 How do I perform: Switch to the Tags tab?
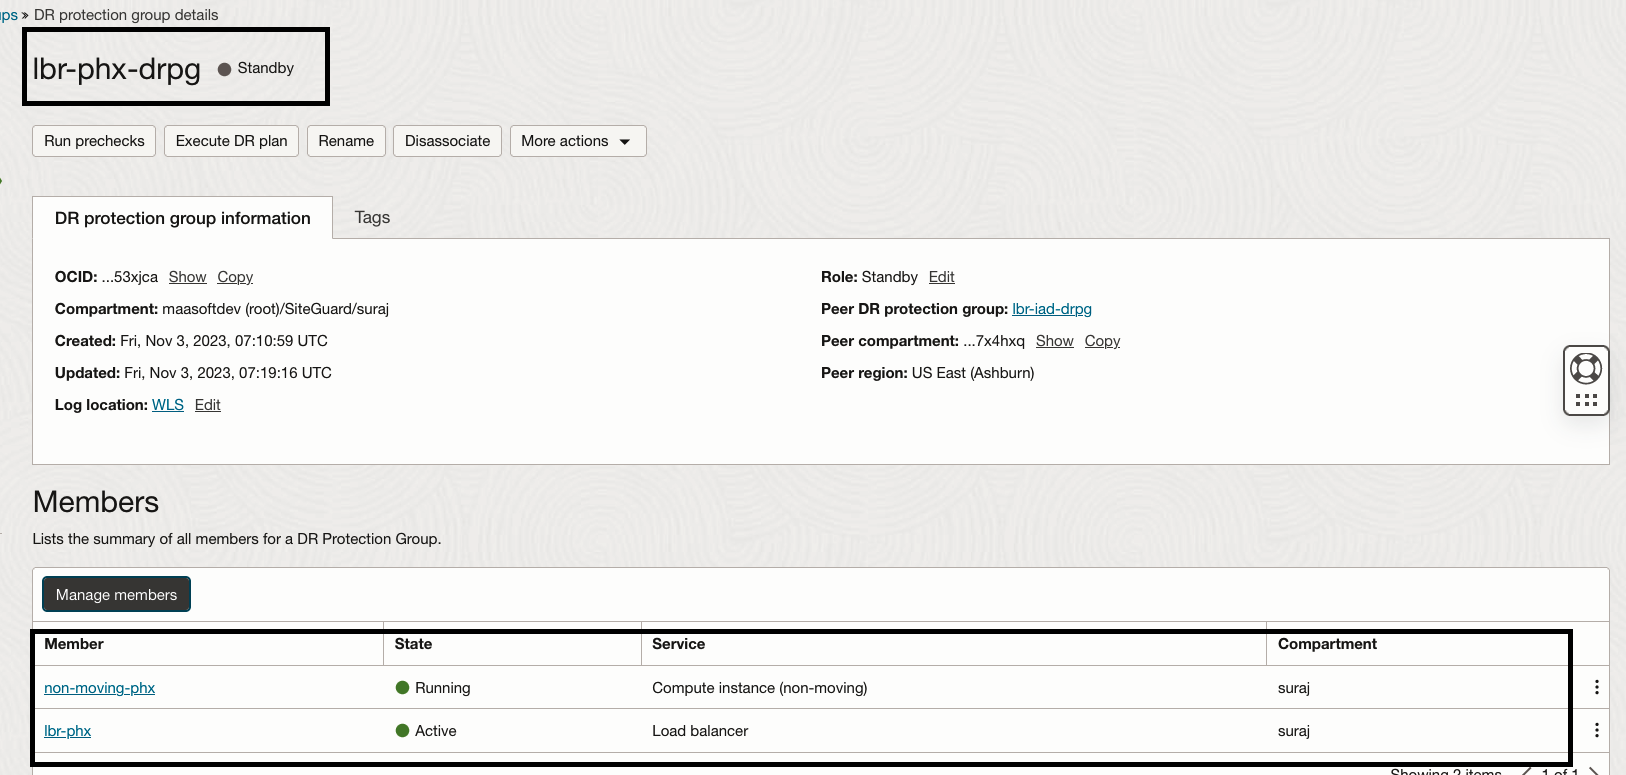click(372, 217)
